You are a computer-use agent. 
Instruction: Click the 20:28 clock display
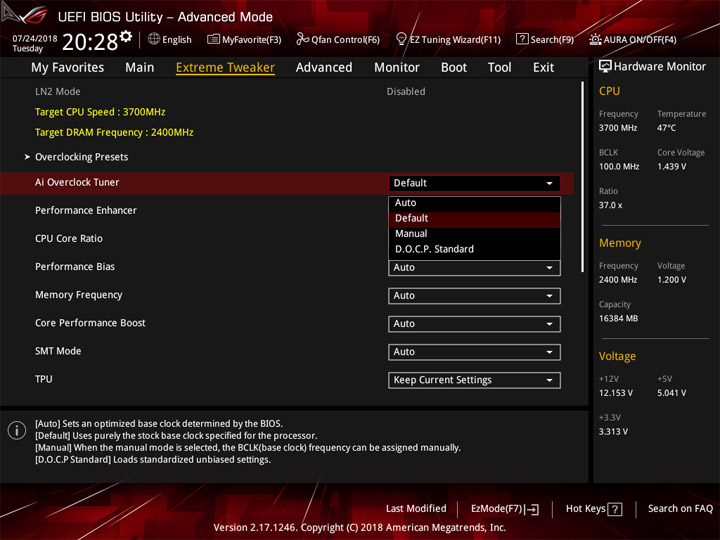click(x=90, y=42)
